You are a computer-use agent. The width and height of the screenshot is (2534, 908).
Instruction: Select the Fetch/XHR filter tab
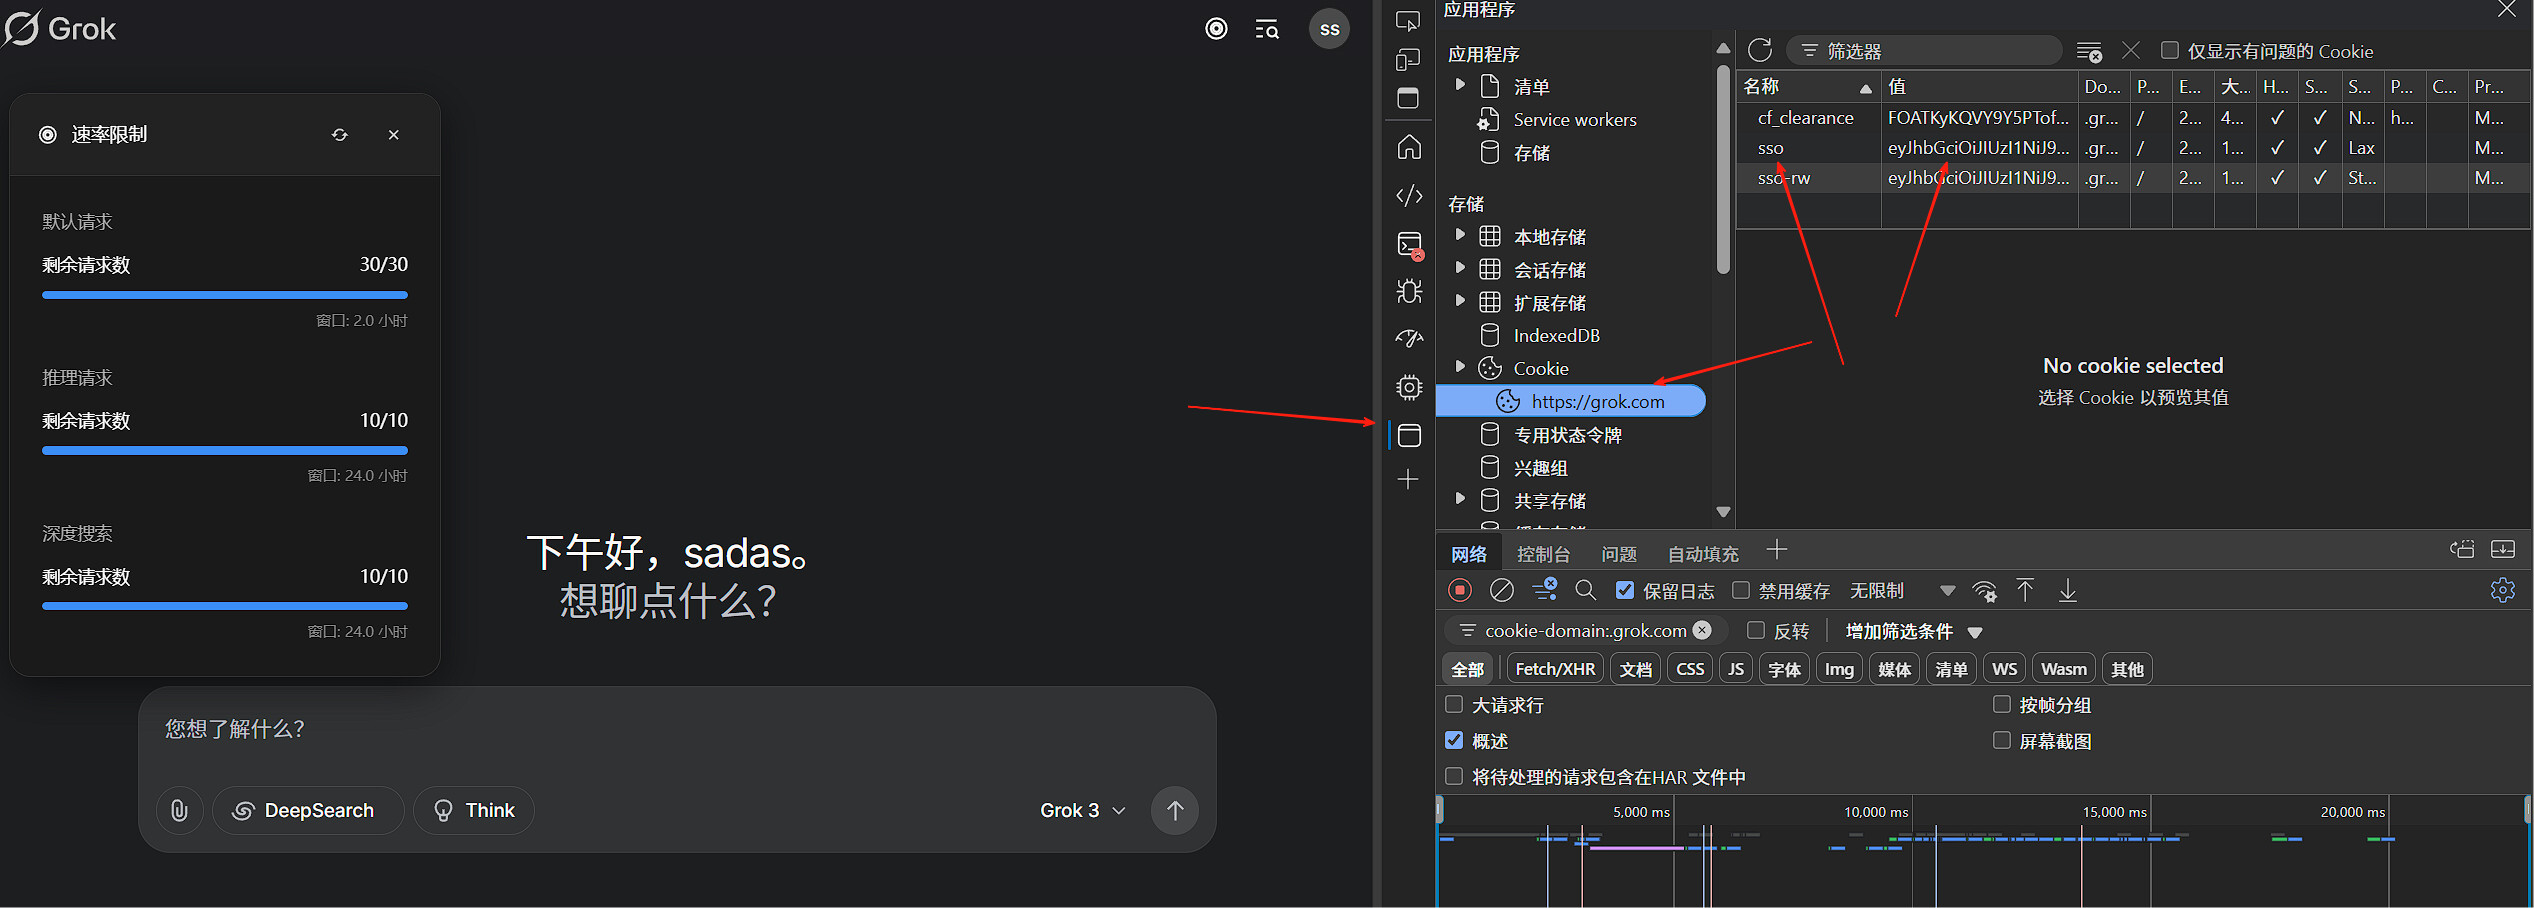coord(1555,669)
